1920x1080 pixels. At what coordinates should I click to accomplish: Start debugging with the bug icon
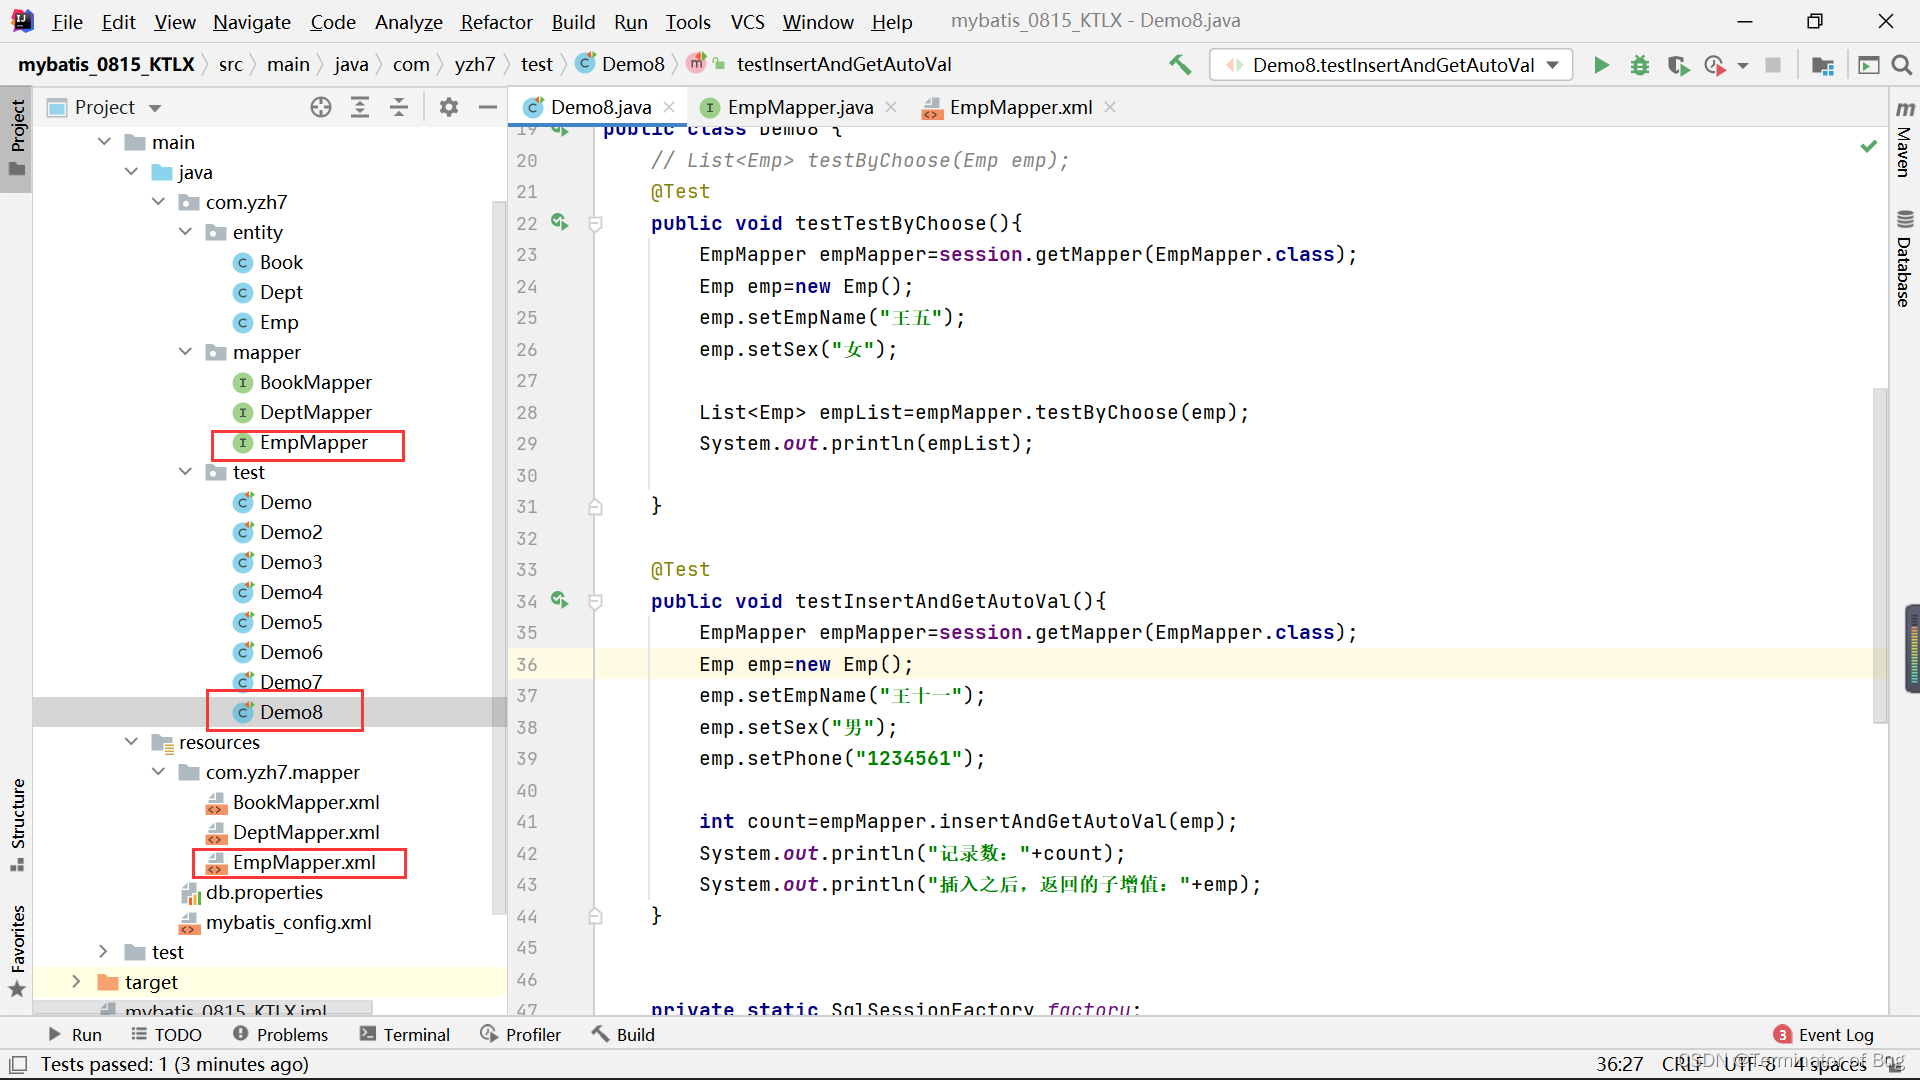1640,65
